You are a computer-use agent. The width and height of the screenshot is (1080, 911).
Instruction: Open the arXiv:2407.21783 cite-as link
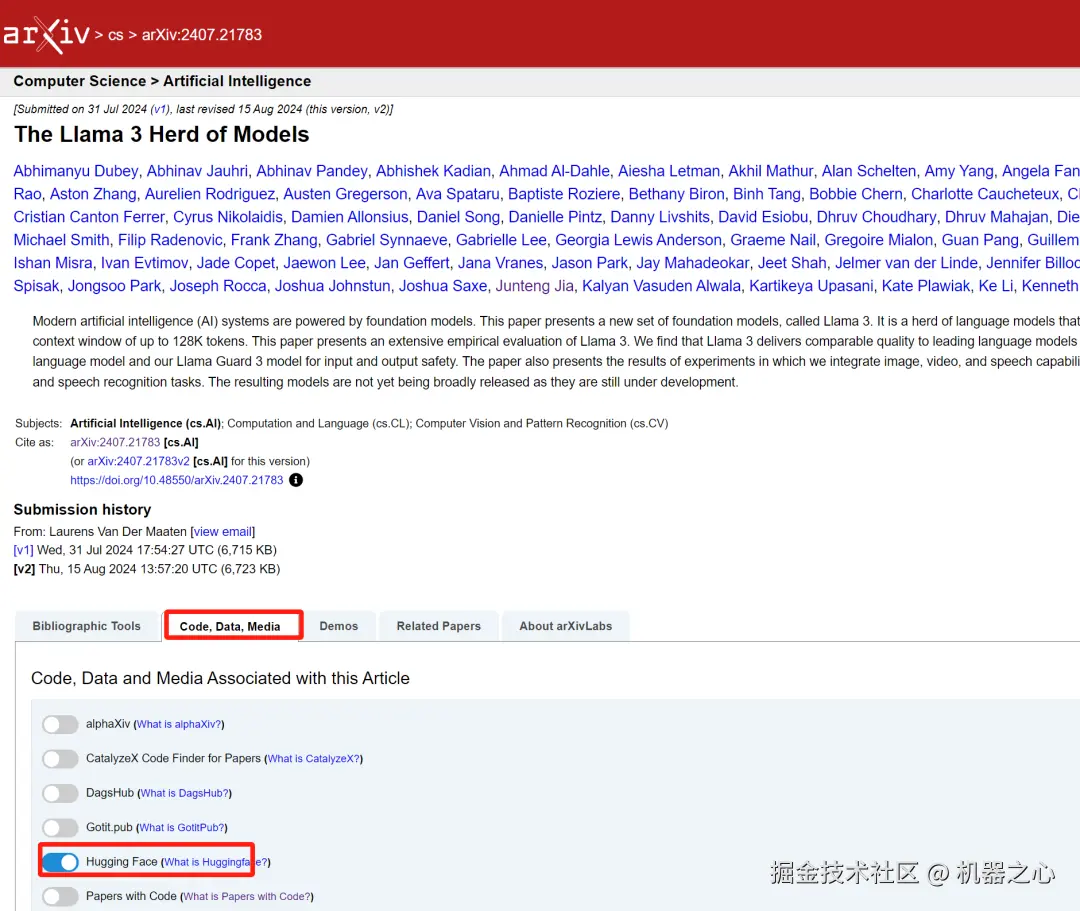[115, 442]
